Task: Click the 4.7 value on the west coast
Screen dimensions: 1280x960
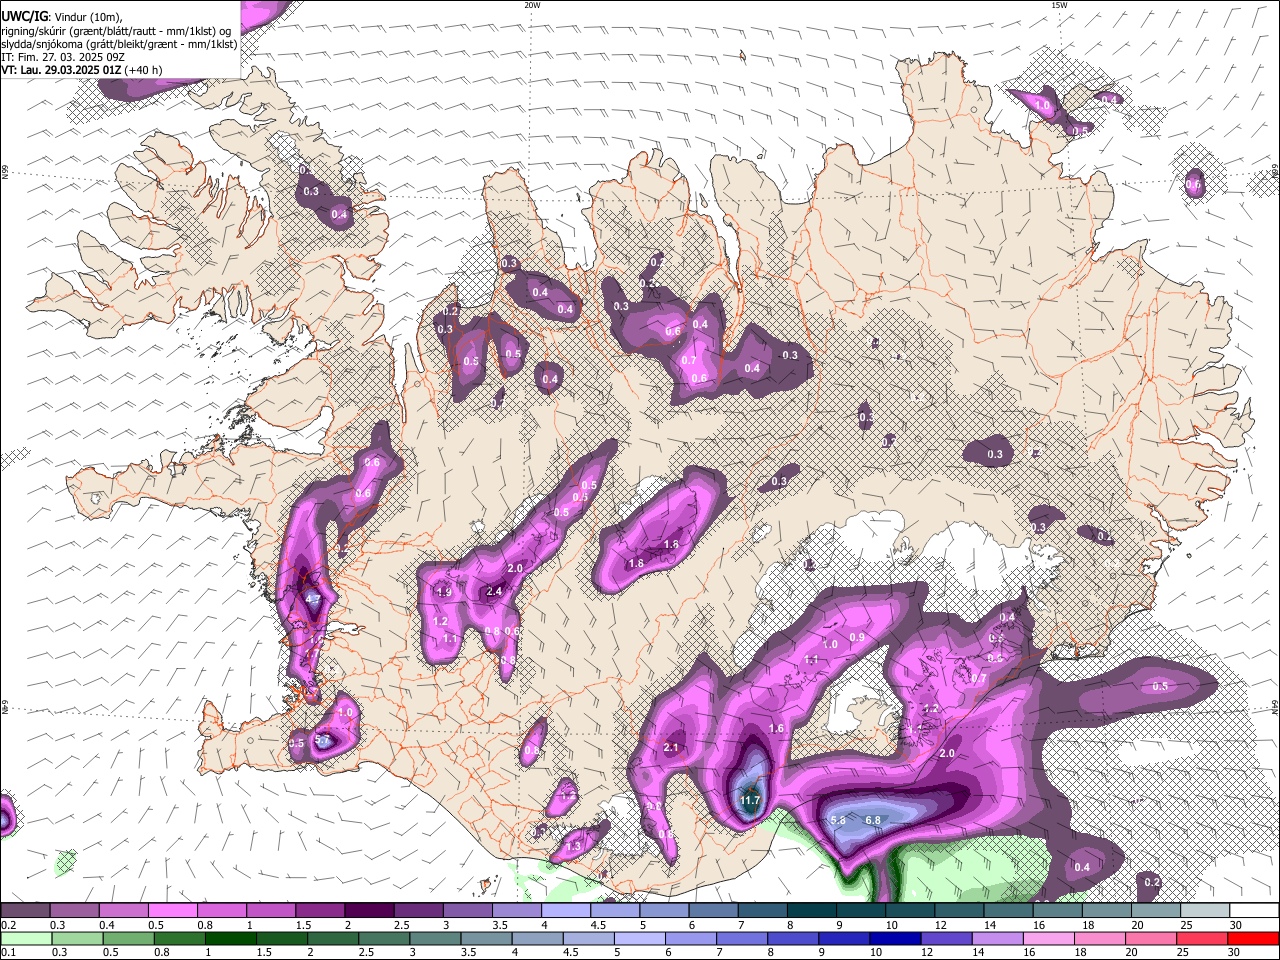Action: coord(312,599)
